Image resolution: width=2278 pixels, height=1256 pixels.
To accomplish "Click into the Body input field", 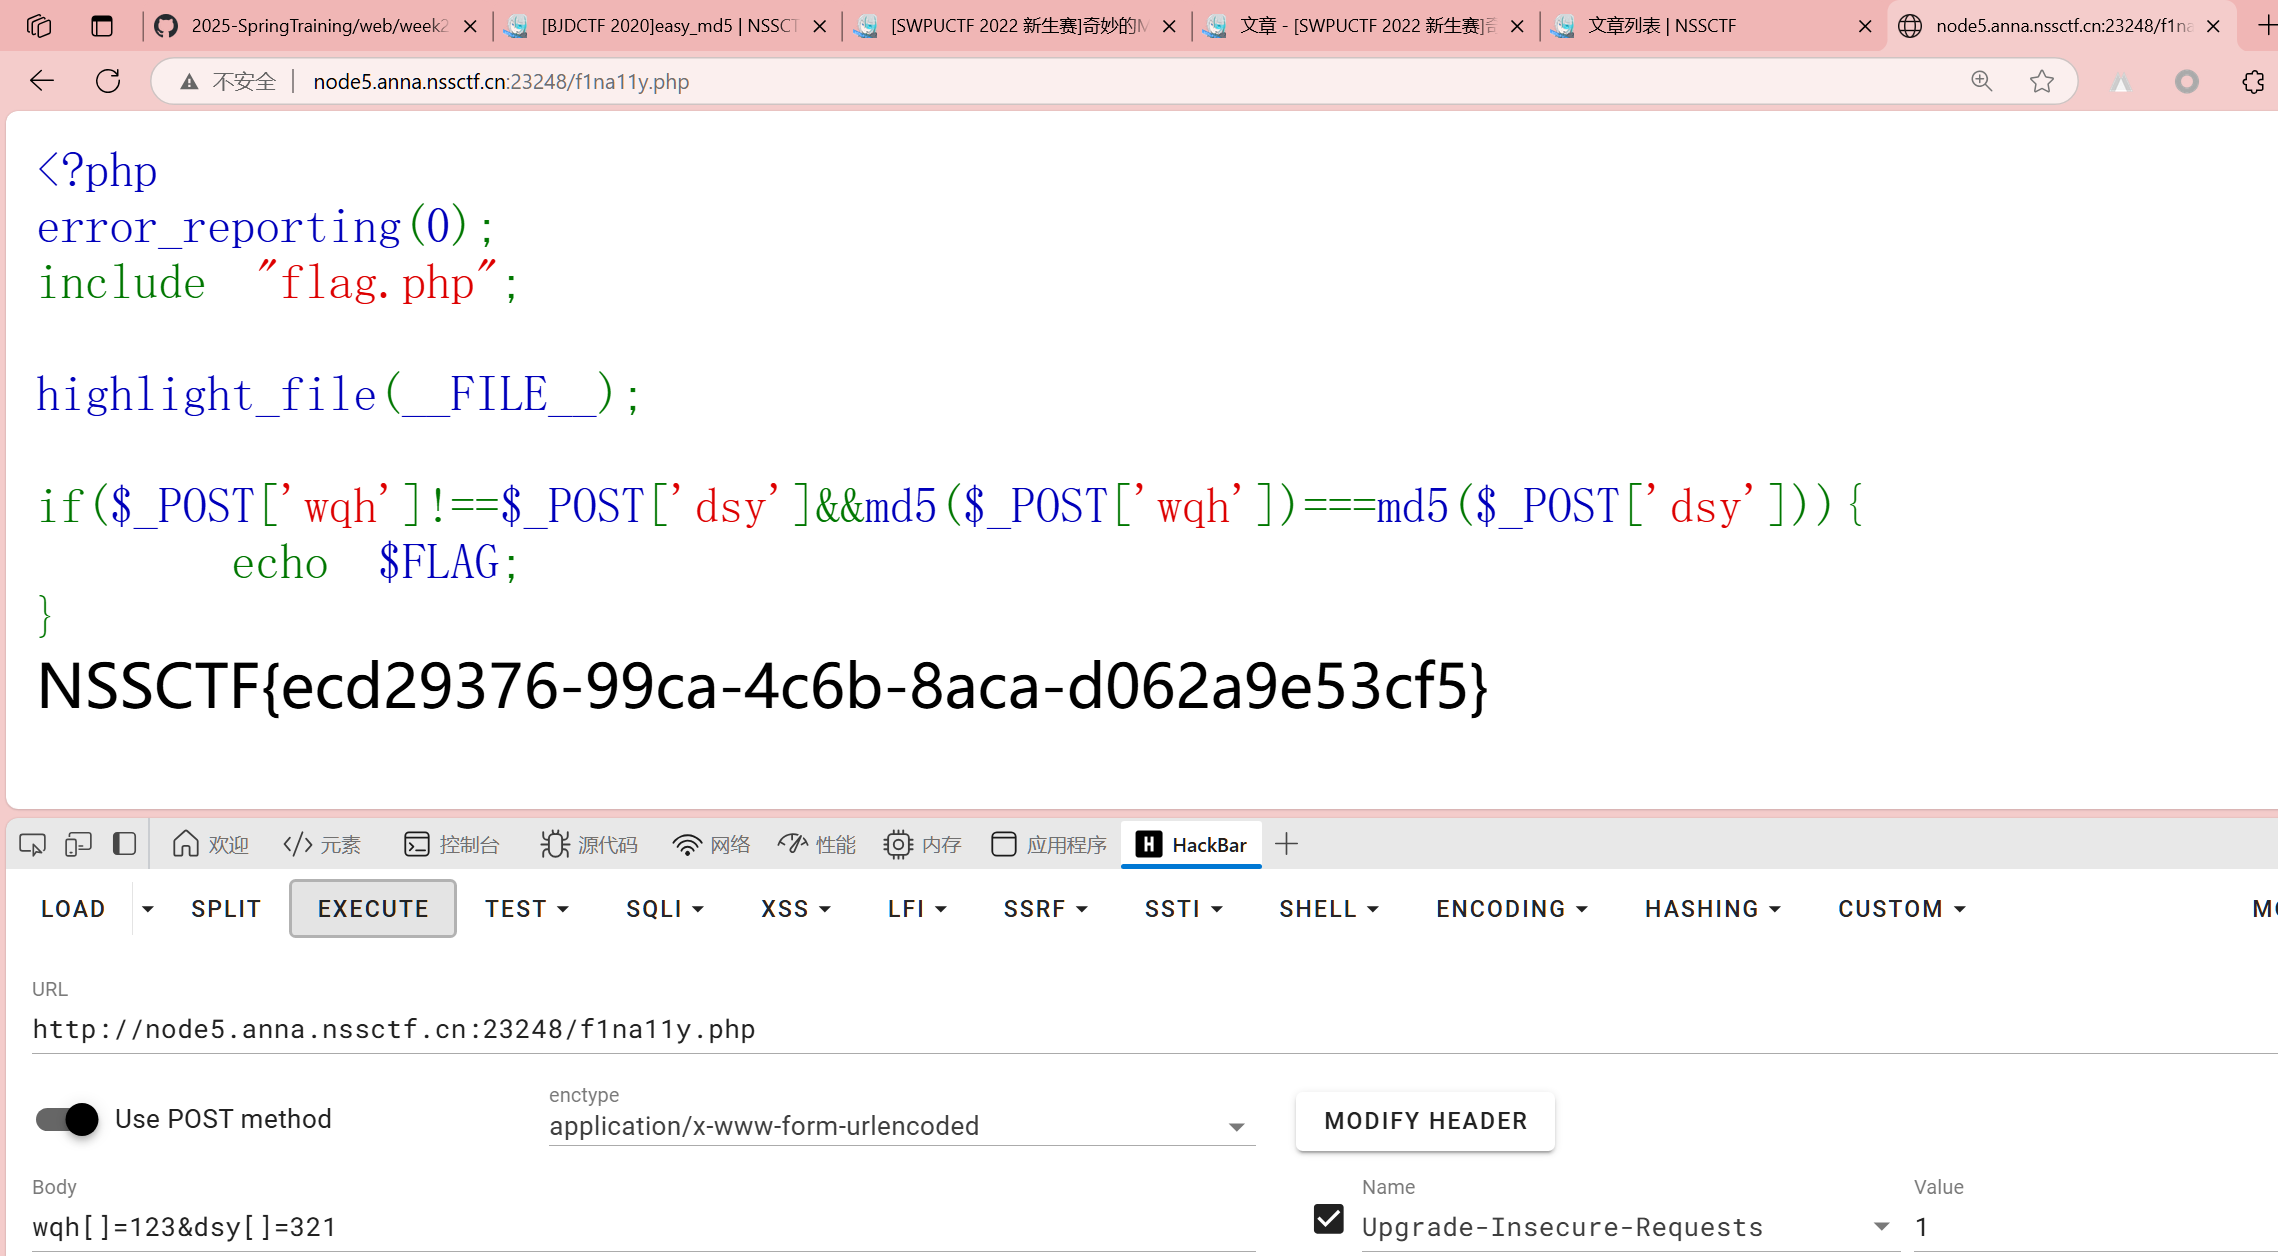I will (x=640, y=1227).
